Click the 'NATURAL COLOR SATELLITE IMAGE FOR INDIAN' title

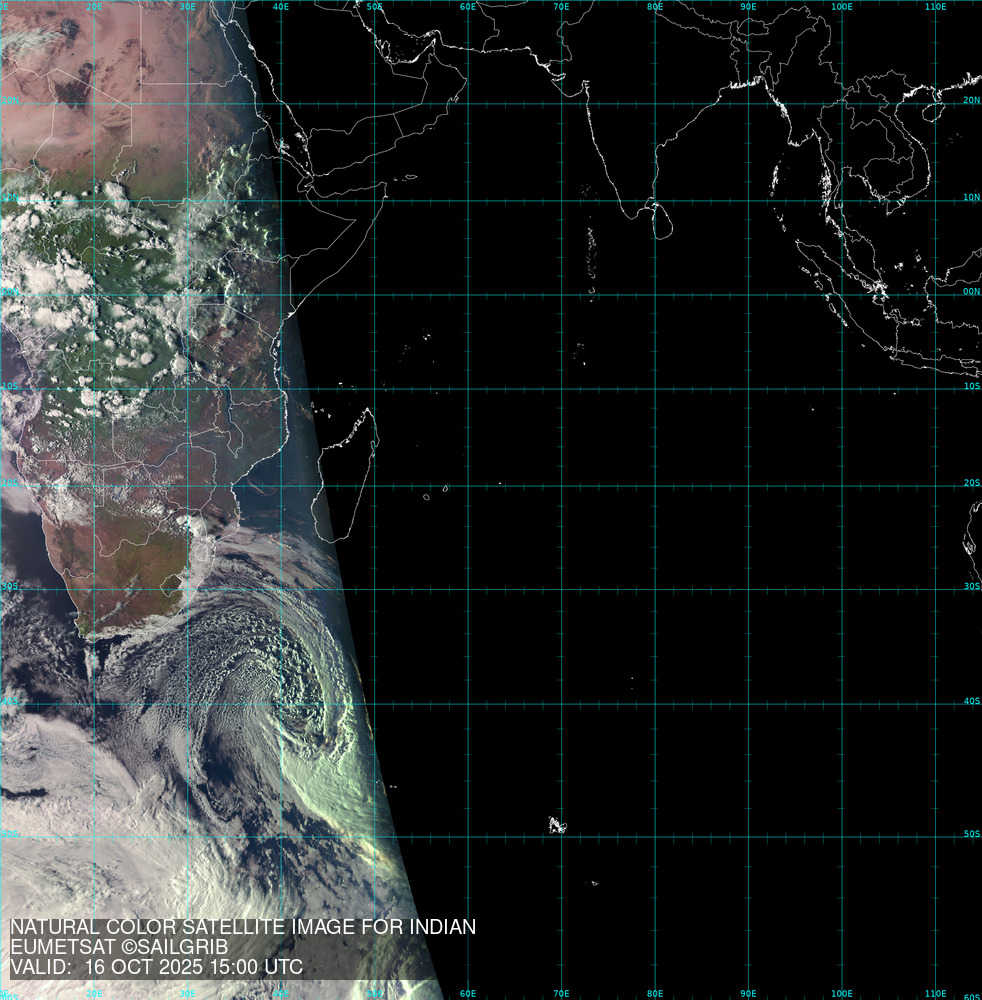tap(243, 927)
